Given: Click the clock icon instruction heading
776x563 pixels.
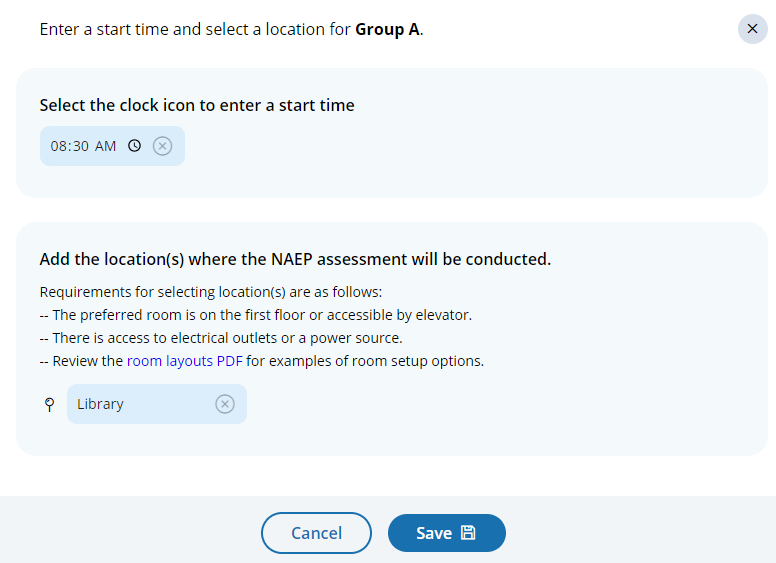Looking at the screenshot, I should click(x=197, y=105).
